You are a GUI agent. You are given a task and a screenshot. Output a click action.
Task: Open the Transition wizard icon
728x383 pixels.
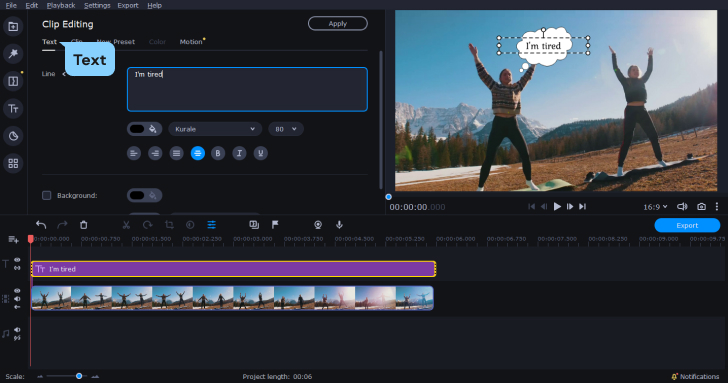point(254,225)
